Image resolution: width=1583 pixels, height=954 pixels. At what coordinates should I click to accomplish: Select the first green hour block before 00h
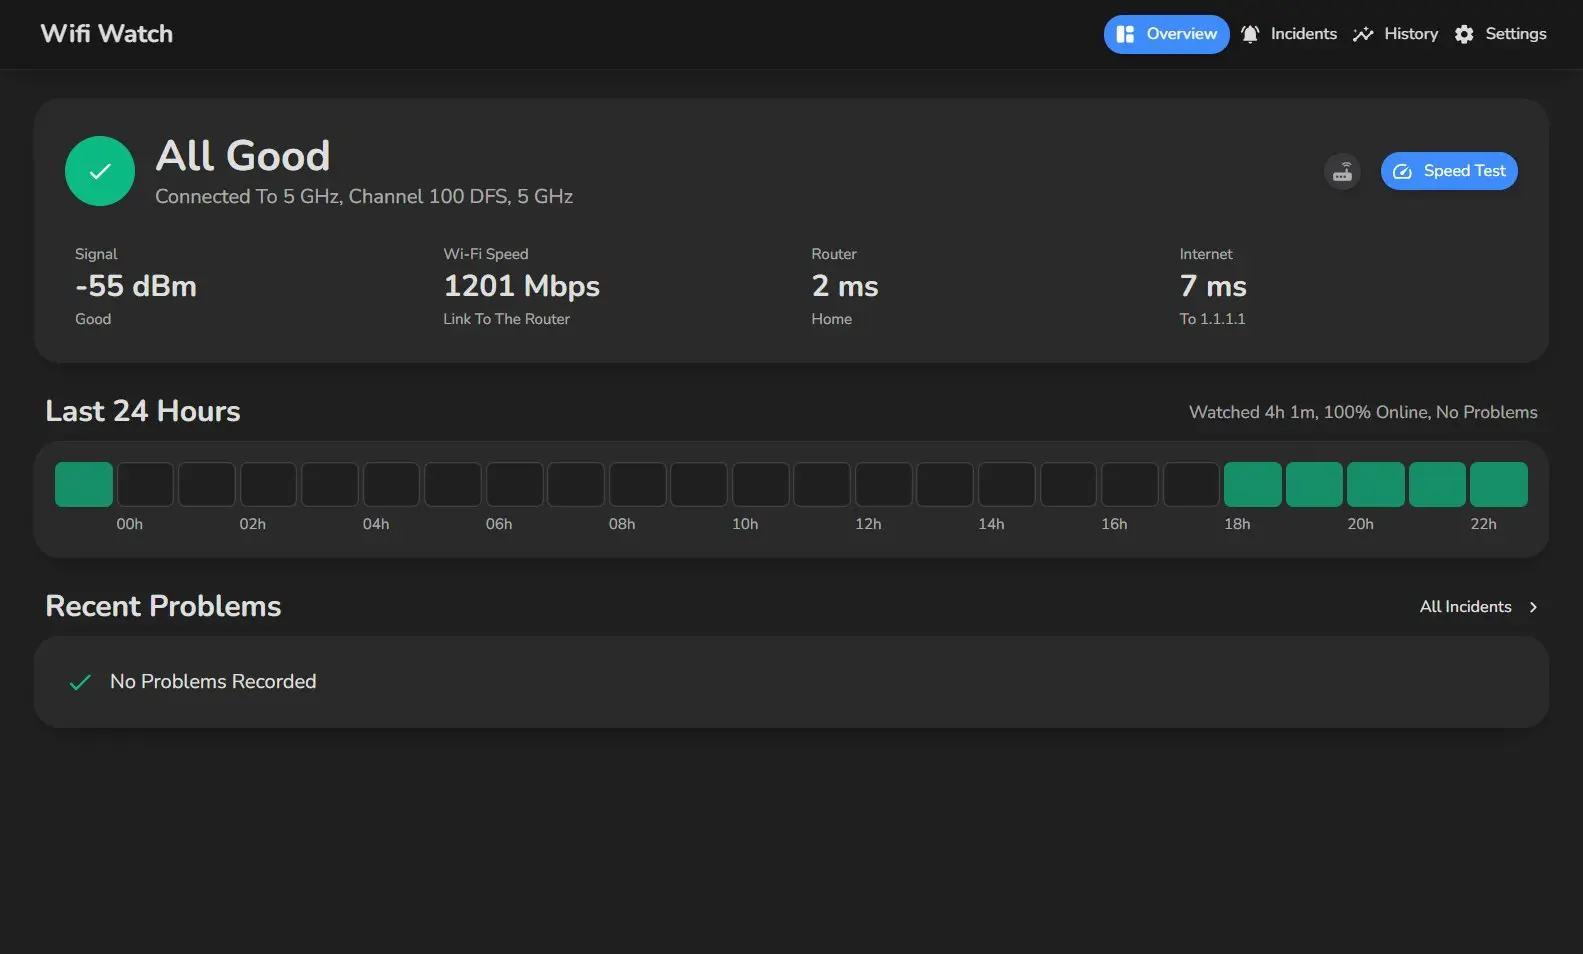click(84, 485)
